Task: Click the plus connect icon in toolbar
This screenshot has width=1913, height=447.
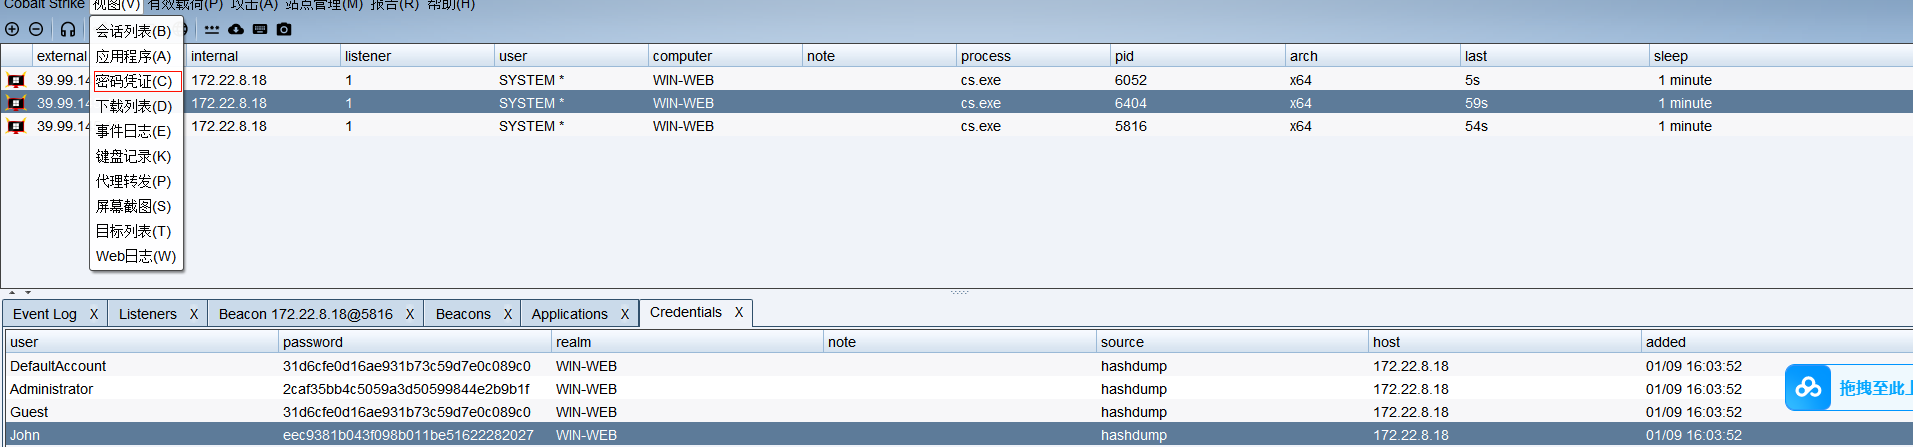Action: point(12,29)
